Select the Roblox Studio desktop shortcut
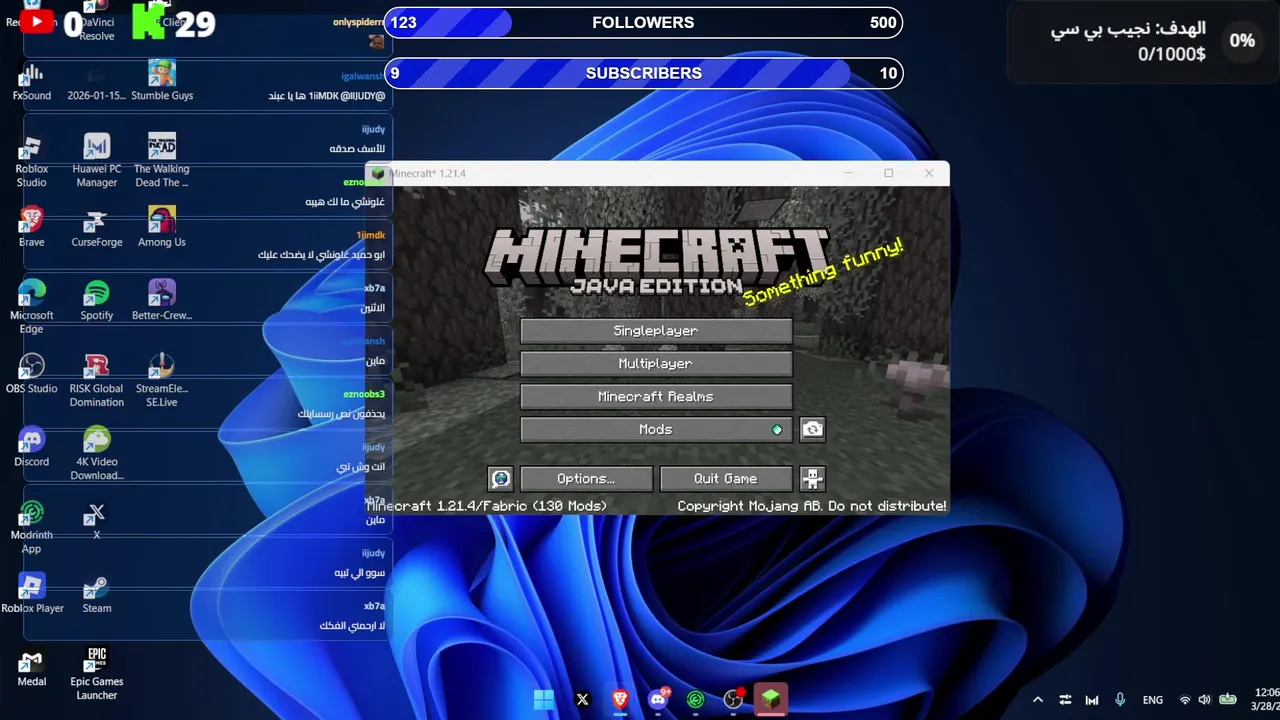1280x720 pixels. (x=32, y=162)
